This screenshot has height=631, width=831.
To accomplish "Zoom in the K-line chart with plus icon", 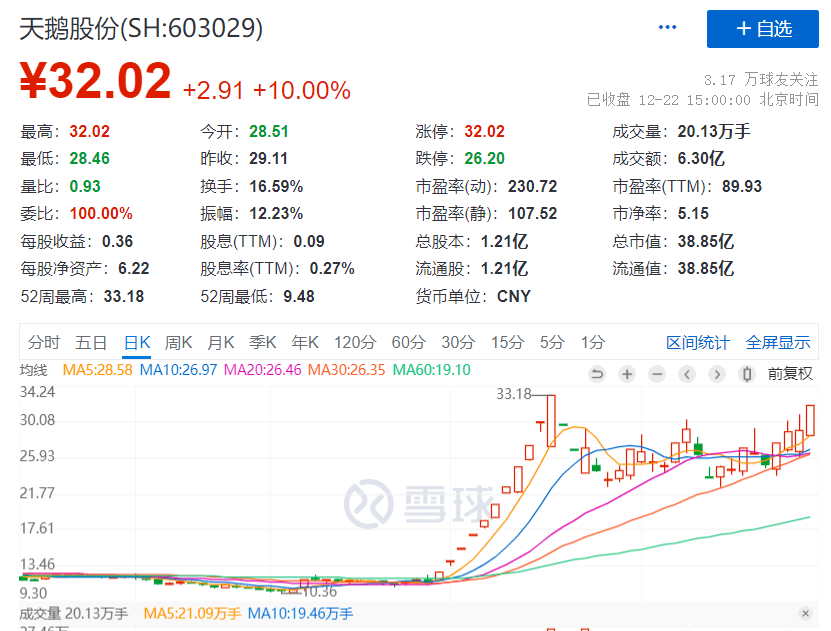I will point(627,374).
